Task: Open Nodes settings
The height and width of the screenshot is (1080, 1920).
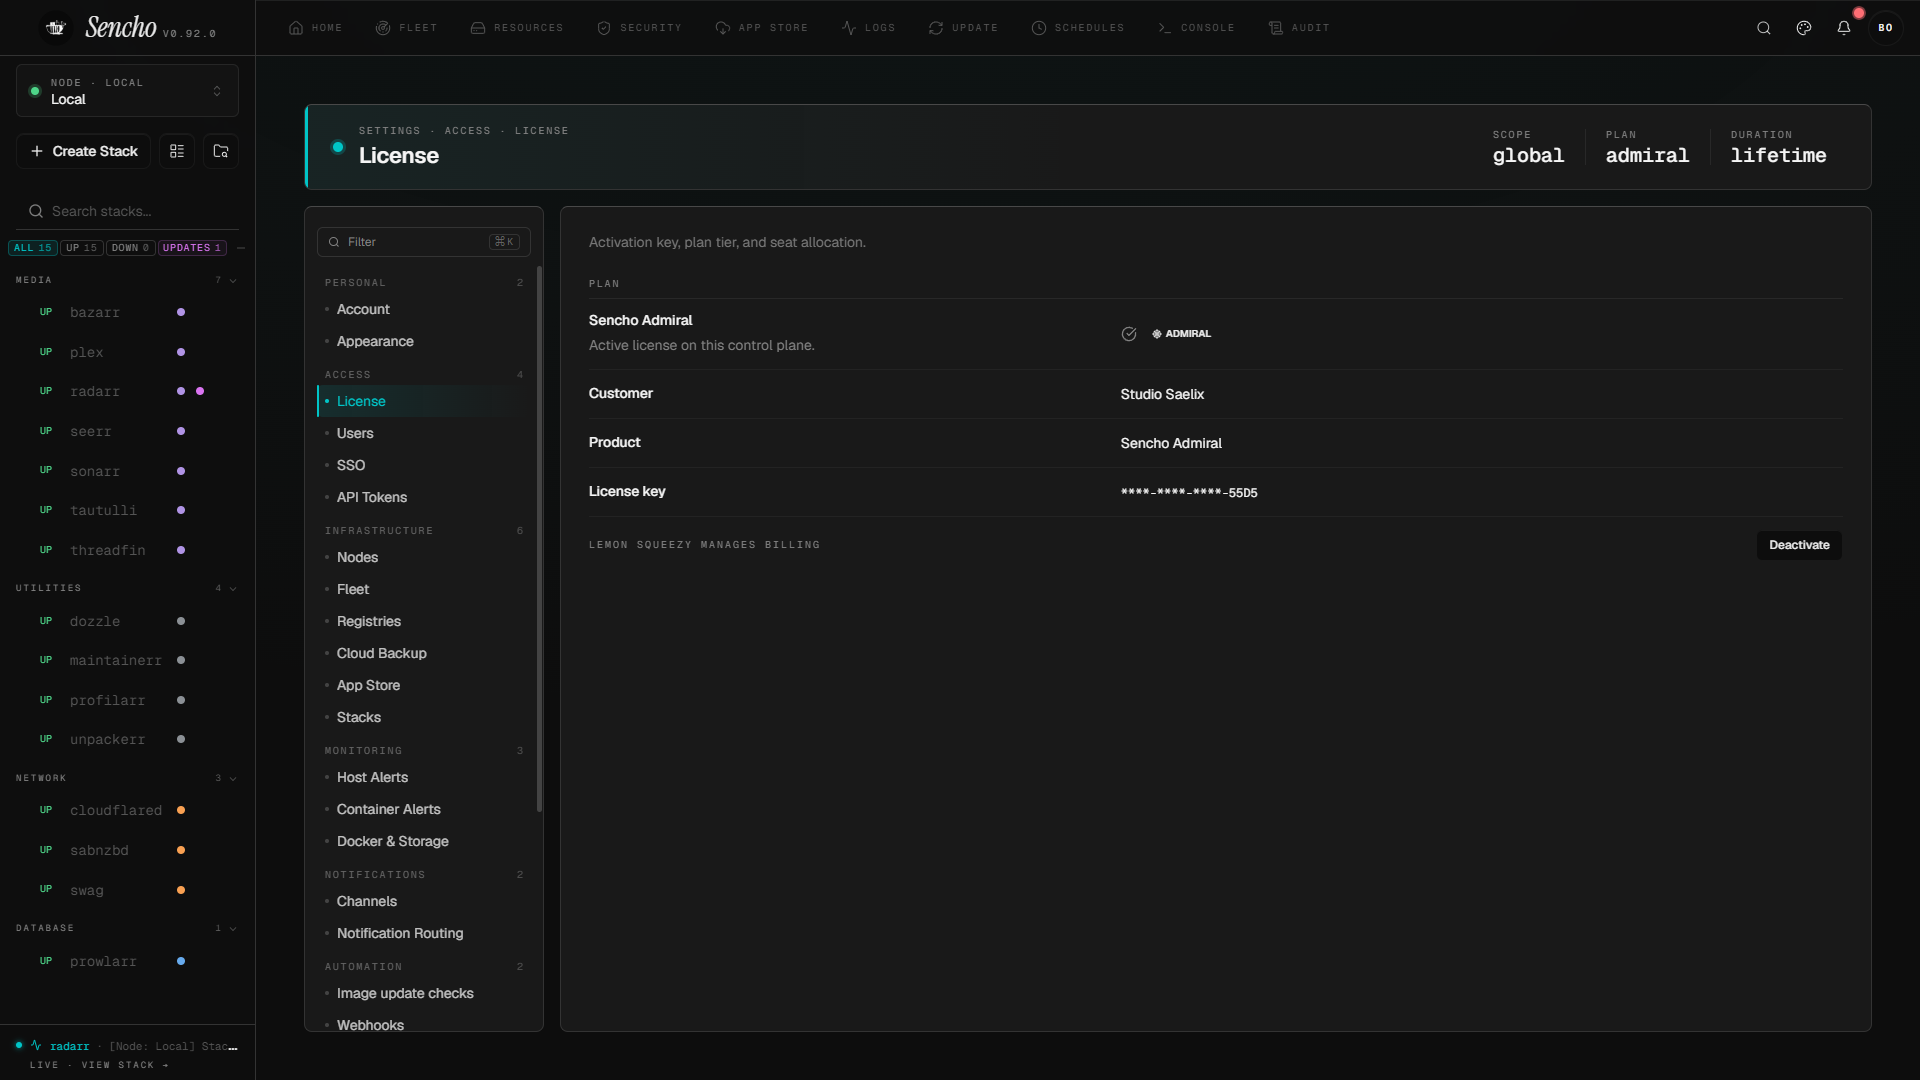Action: 424,558
